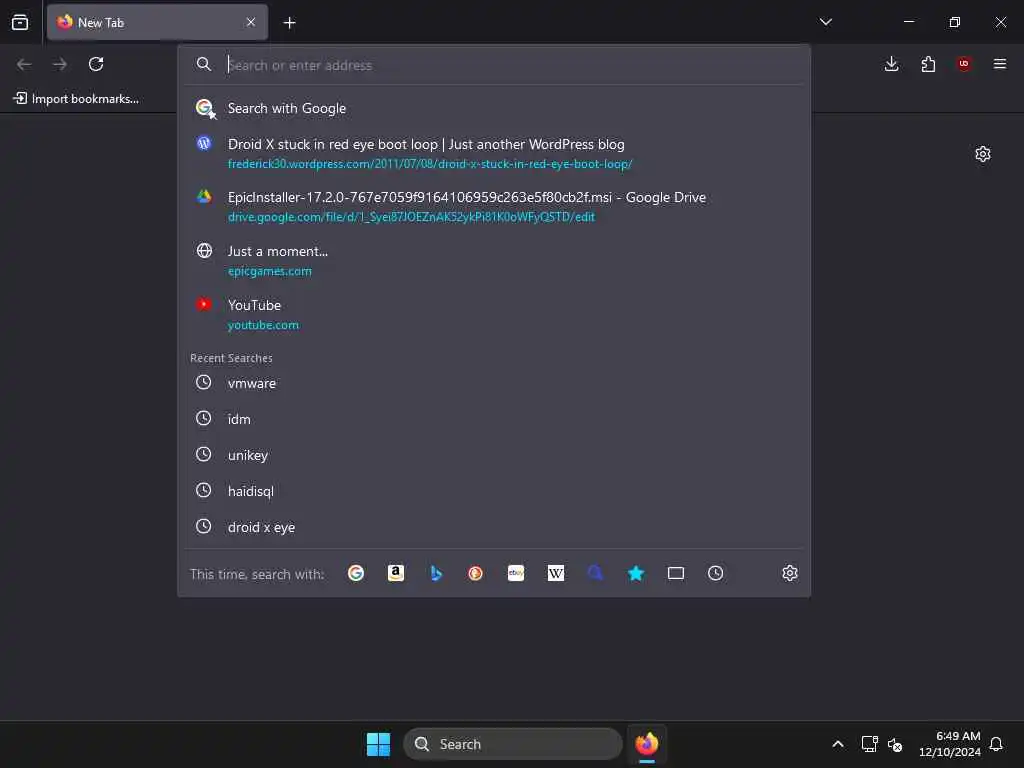Show hidden system tray icons

pyautogui.click(x=838, y=744)
